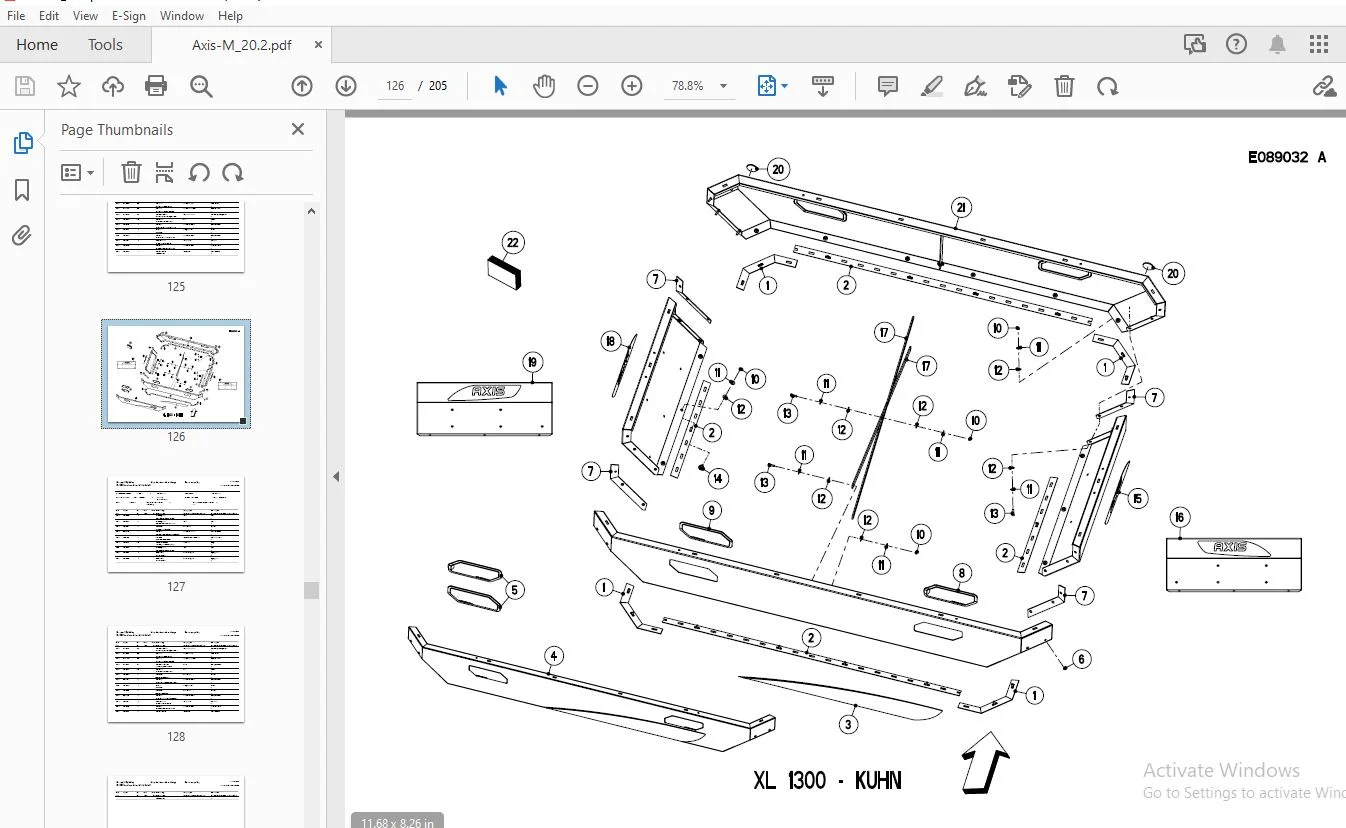Viewport: 1346px width, 828px height.
Task: Click the '11.68 x 8.26 in' page size label
Action: coord(397,822)
